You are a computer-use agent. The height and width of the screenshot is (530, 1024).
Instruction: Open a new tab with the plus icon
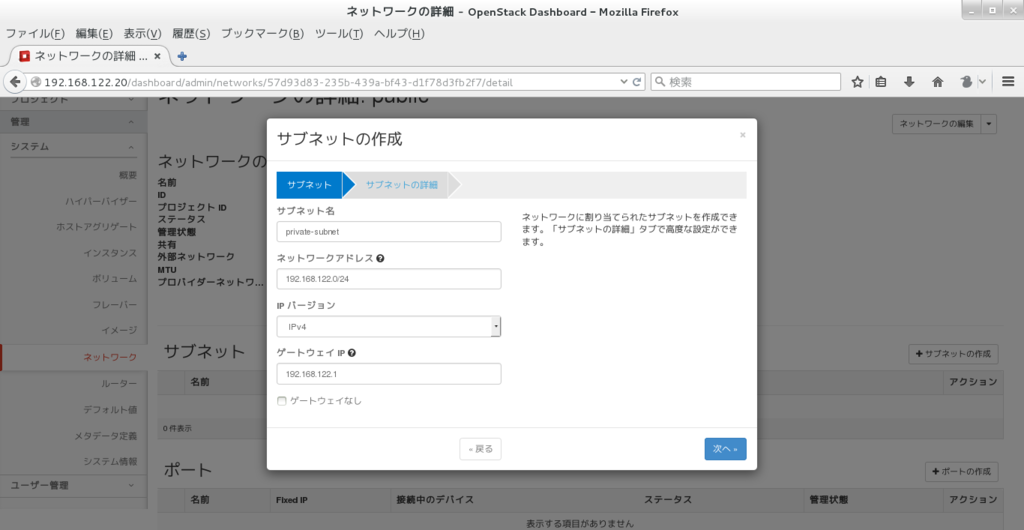click(x=182, y=56)
